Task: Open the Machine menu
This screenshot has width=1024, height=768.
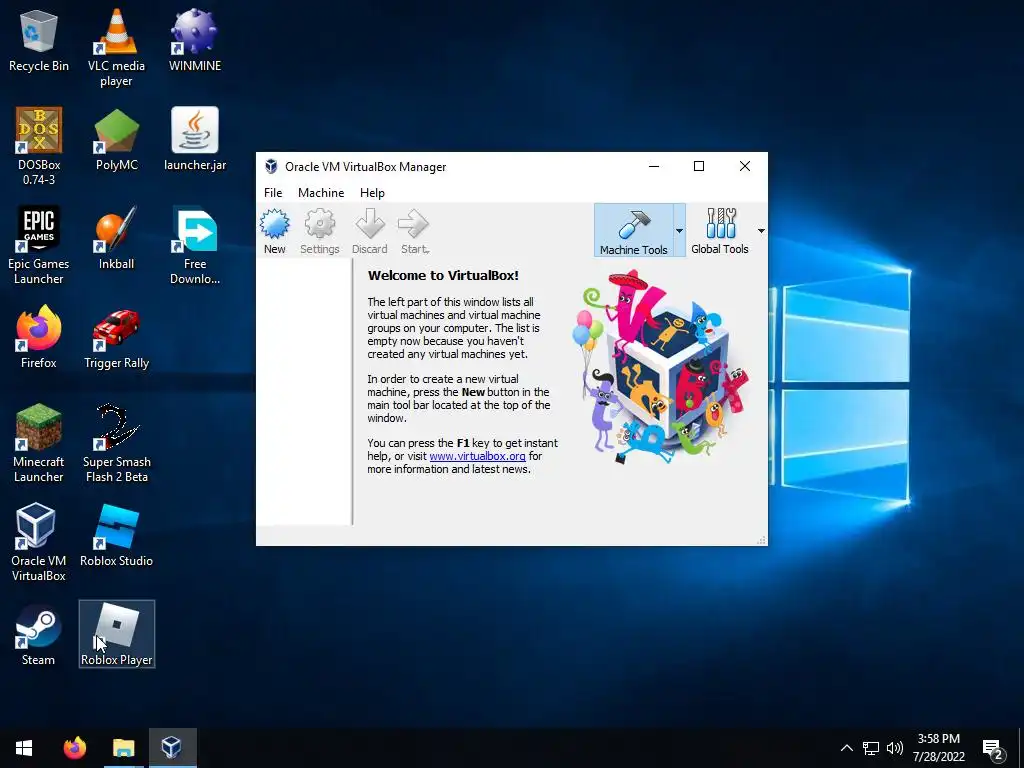Action: pos(321,193)
